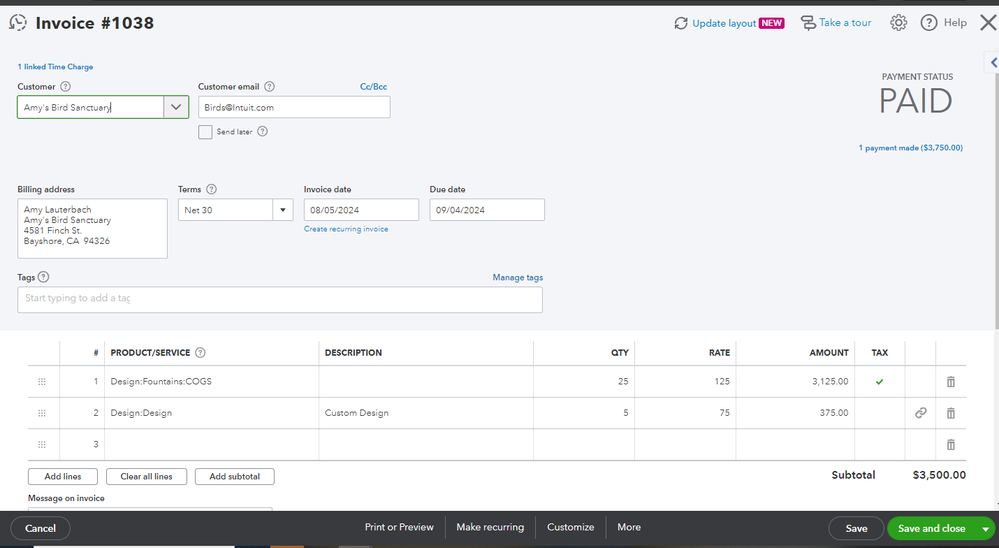Click the quantity 5 cell
Image resolution: width=999 pixels, height=548 pixels.
584,413
